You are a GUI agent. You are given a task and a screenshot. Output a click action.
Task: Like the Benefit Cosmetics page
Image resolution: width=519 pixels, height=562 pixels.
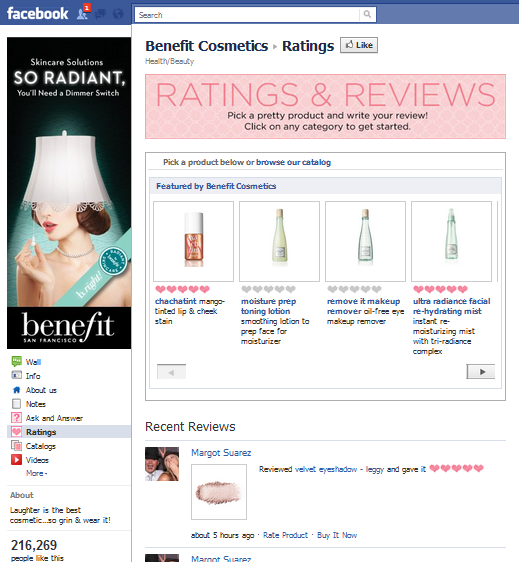(359, 45)
